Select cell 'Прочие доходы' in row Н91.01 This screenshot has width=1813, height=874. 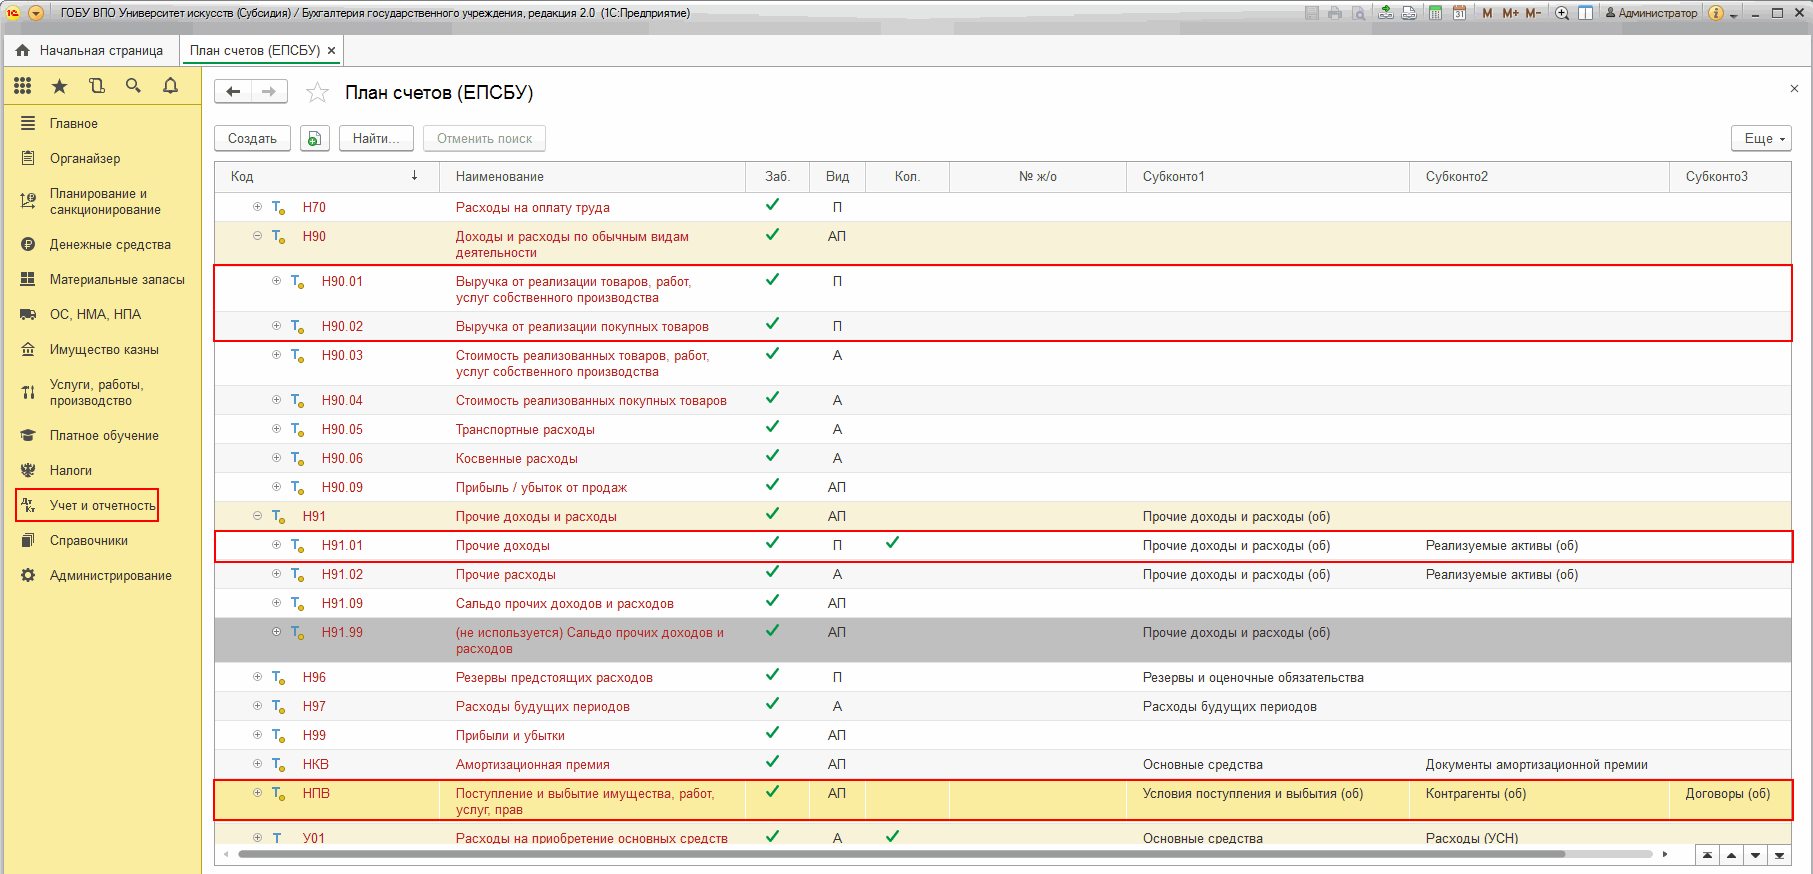tap(593, 546)
